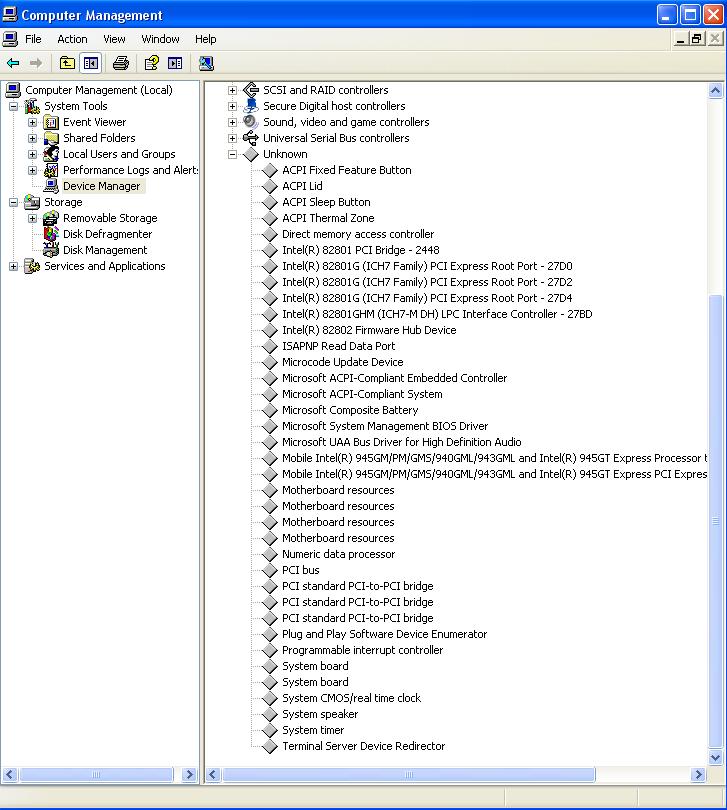
Task: Click the Computer Management title bar icon
Action: tap(9, 14)
